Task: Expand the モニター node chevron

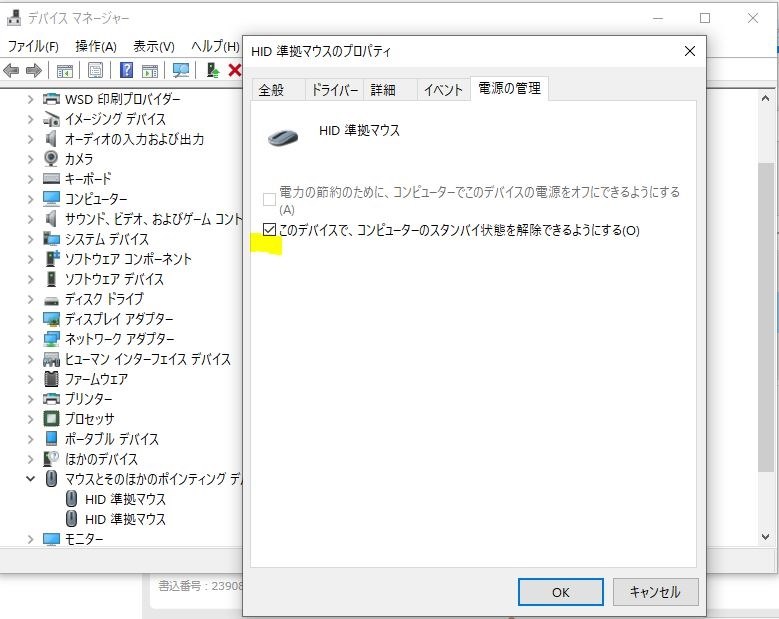Action: click(30, 539)
